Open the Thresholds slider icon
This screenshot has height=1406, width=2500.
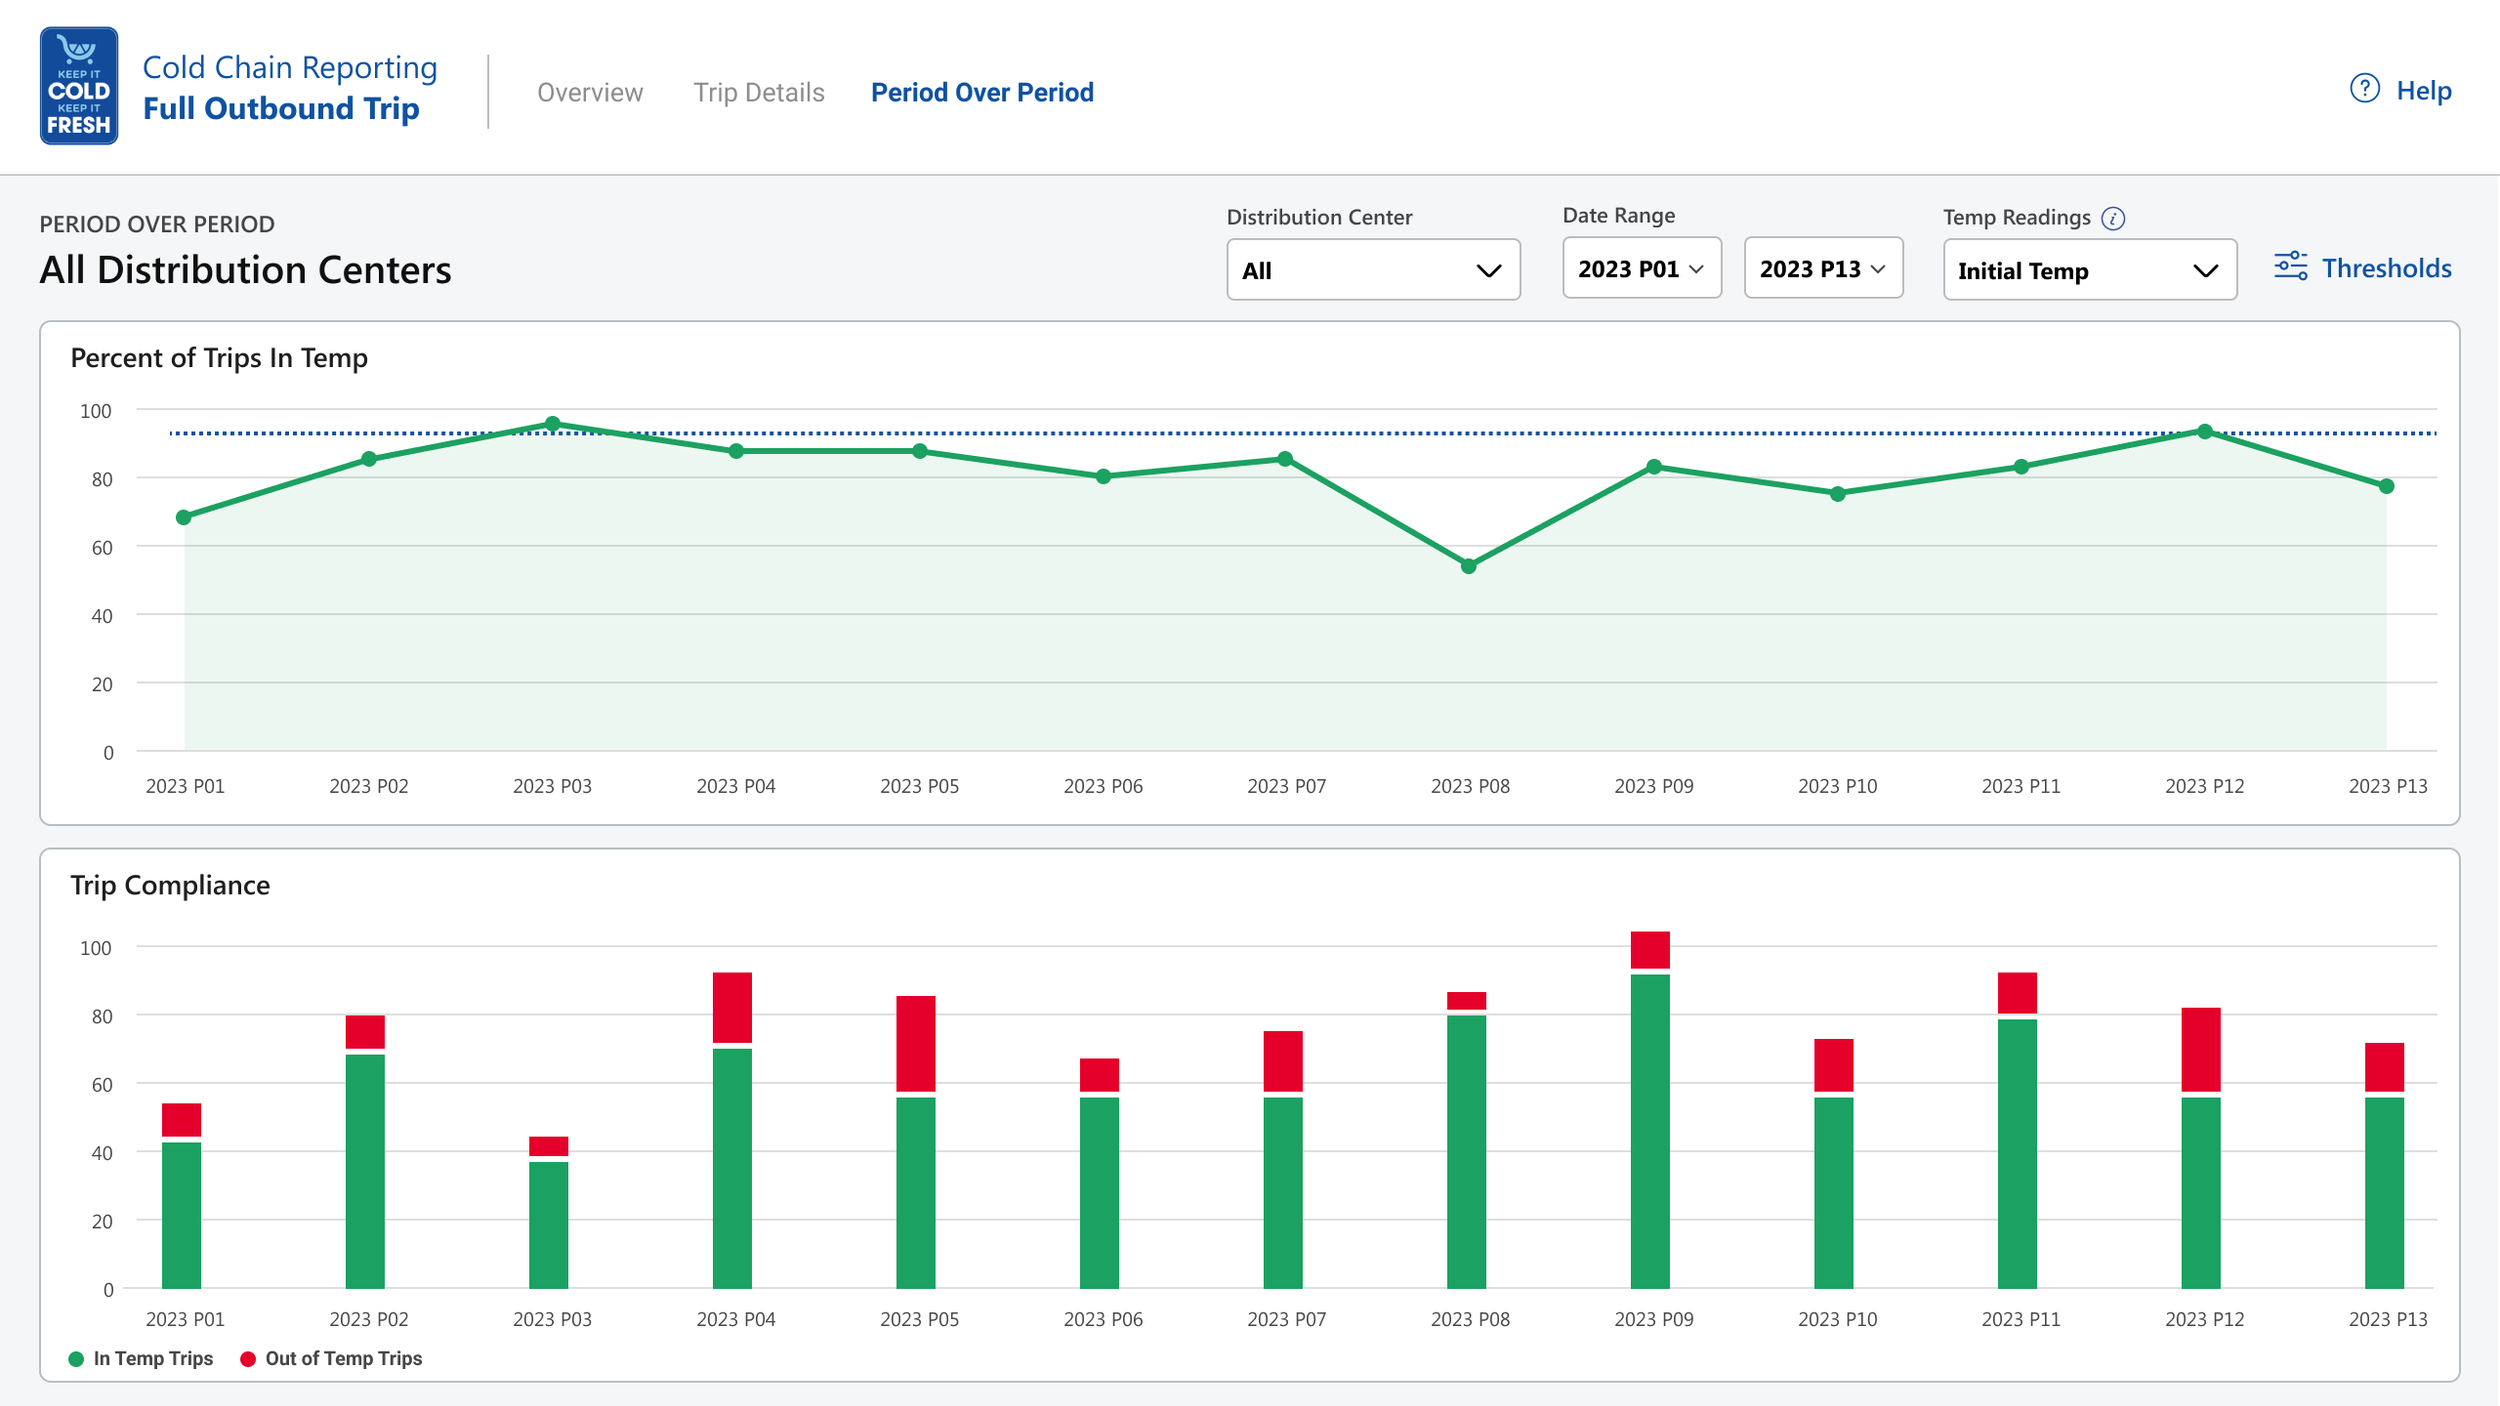pos(2291,267)
